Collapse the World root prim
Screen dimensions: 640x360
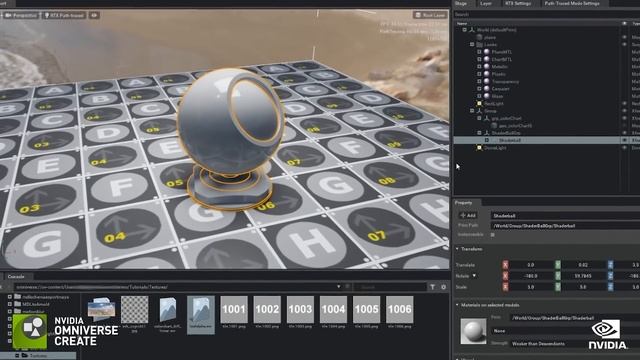tap(464, 30)
